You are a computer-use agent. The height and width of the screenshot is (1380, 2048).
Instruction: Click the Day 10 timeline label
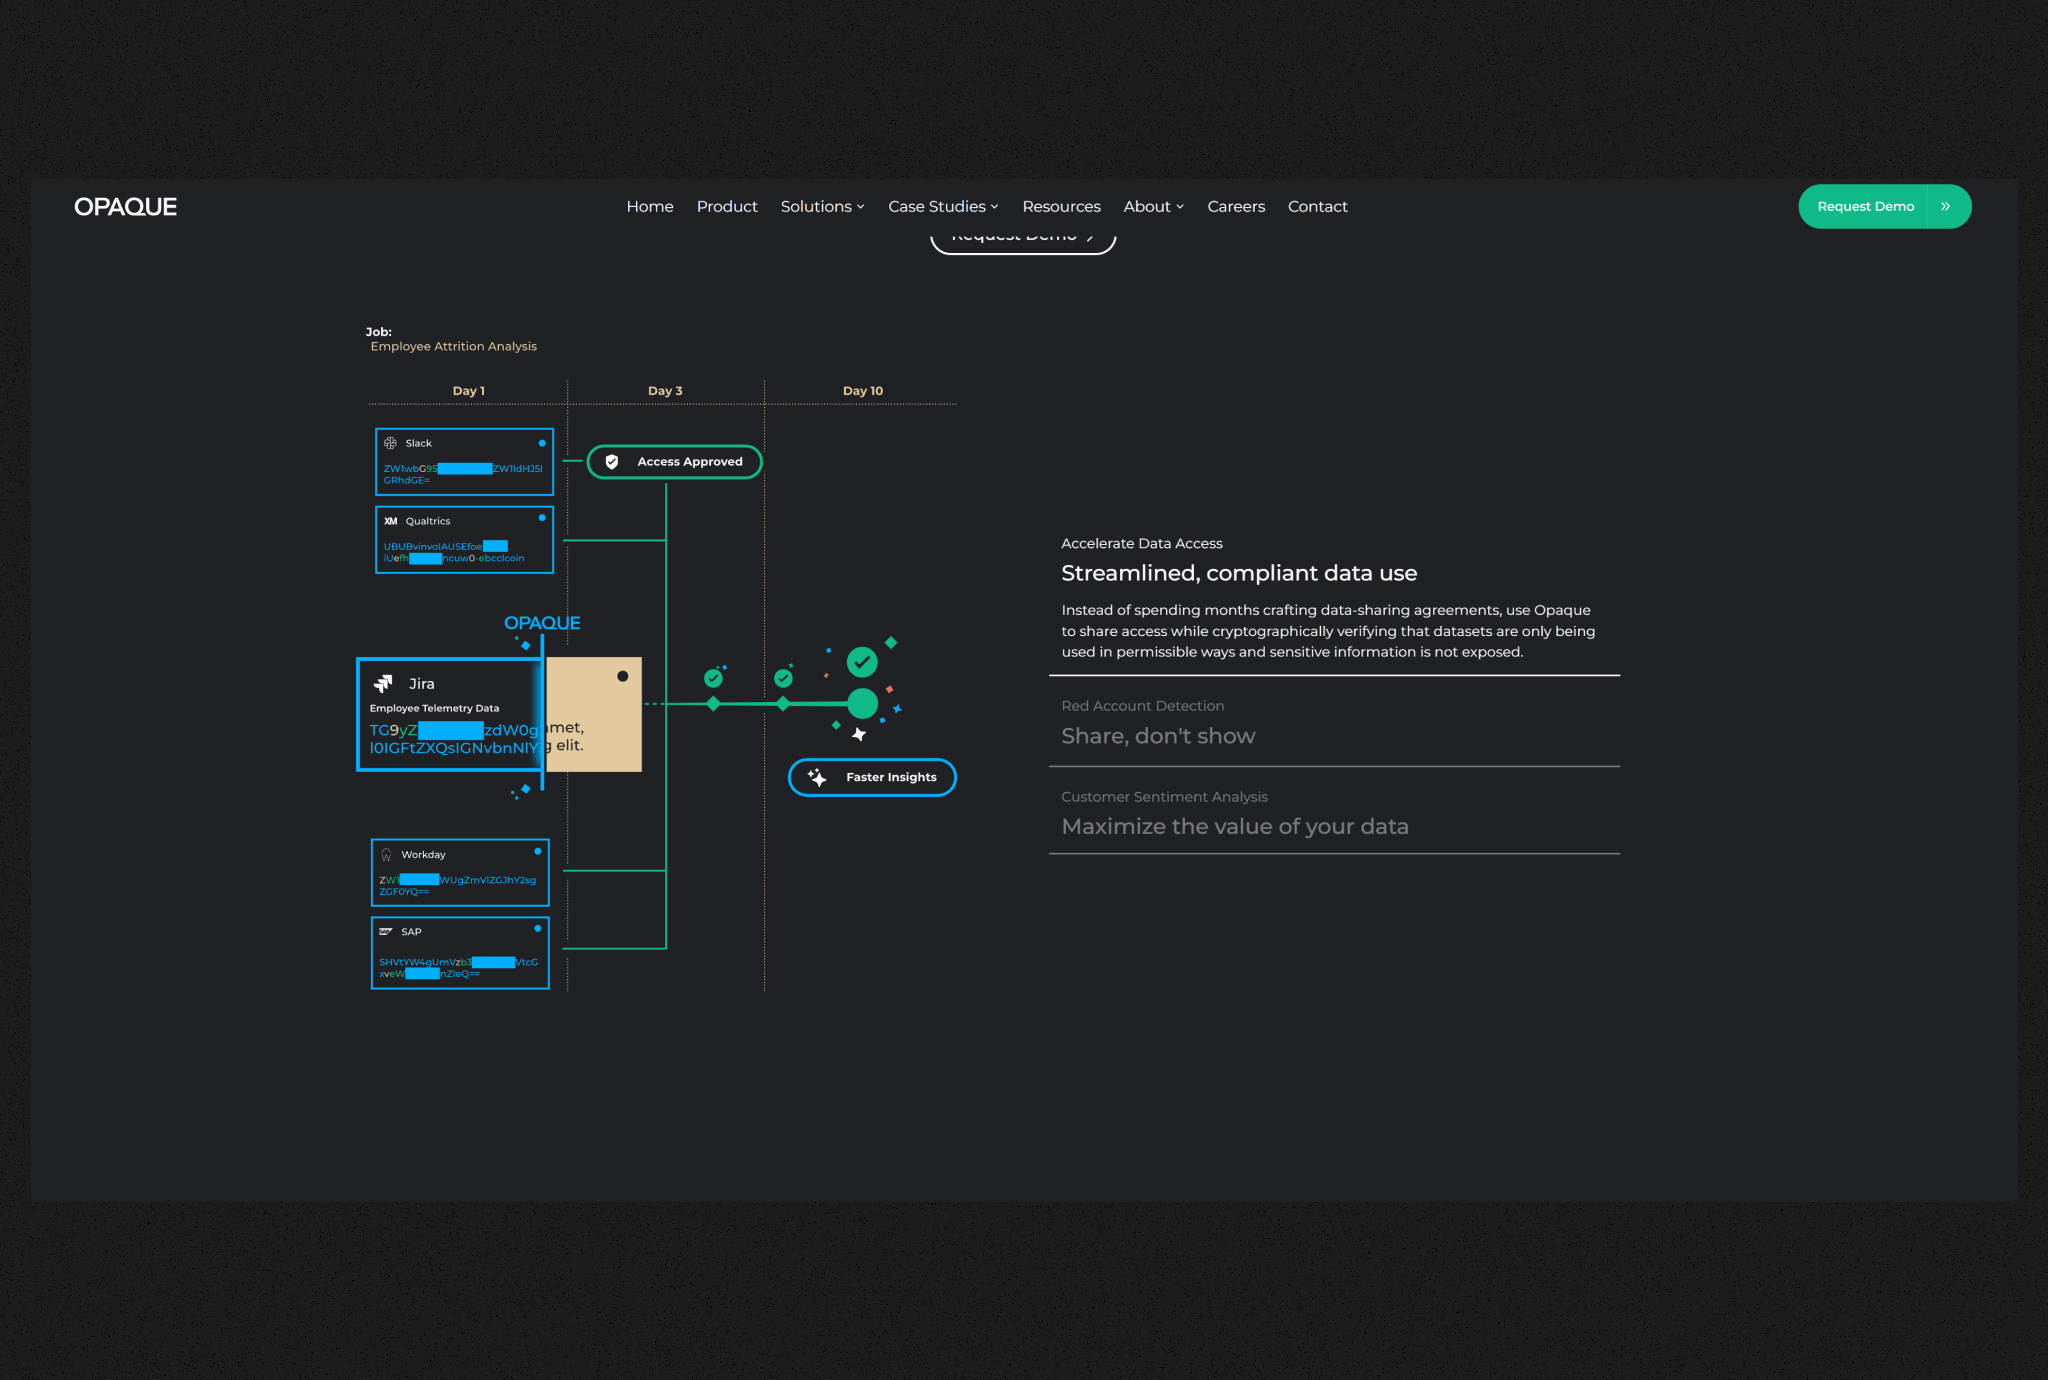pyautogui.click(x=862, y=391)
